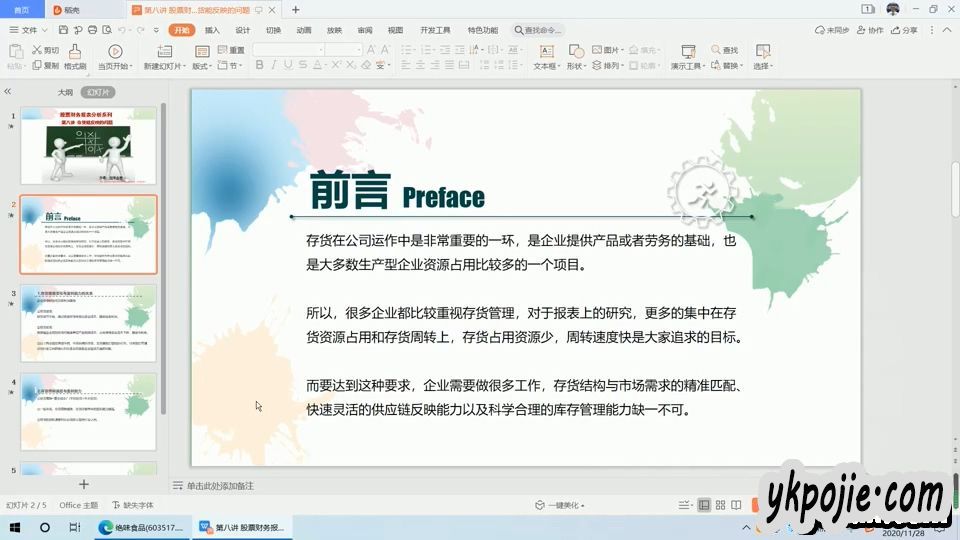Viewport: 960px width, 540px height.
Task: Select slide 3 thumbnail in the panel
Action: tap(89, 323)
